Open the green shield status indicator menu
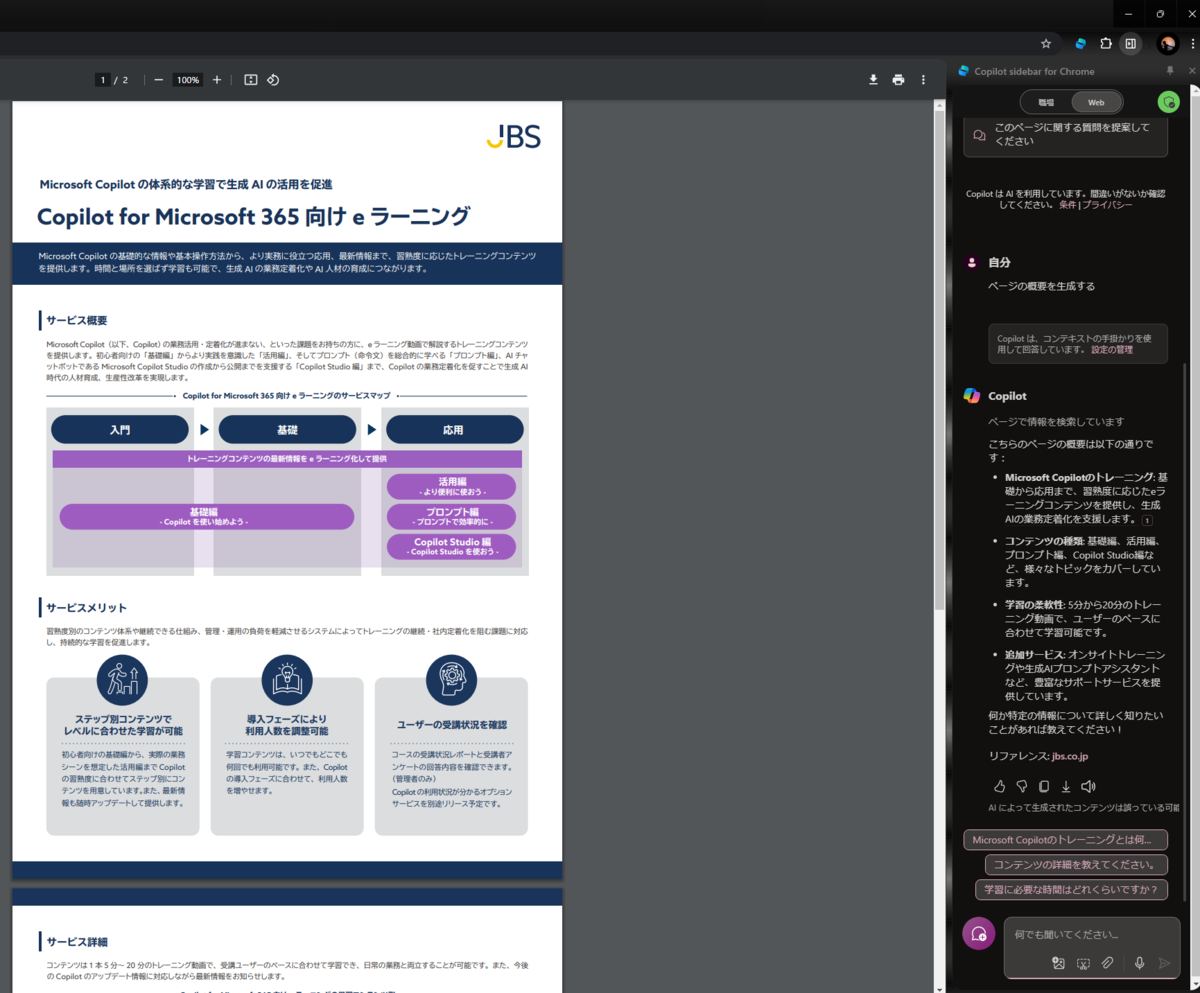Viewport: 1200px width, 993px height. [1168, 101]
